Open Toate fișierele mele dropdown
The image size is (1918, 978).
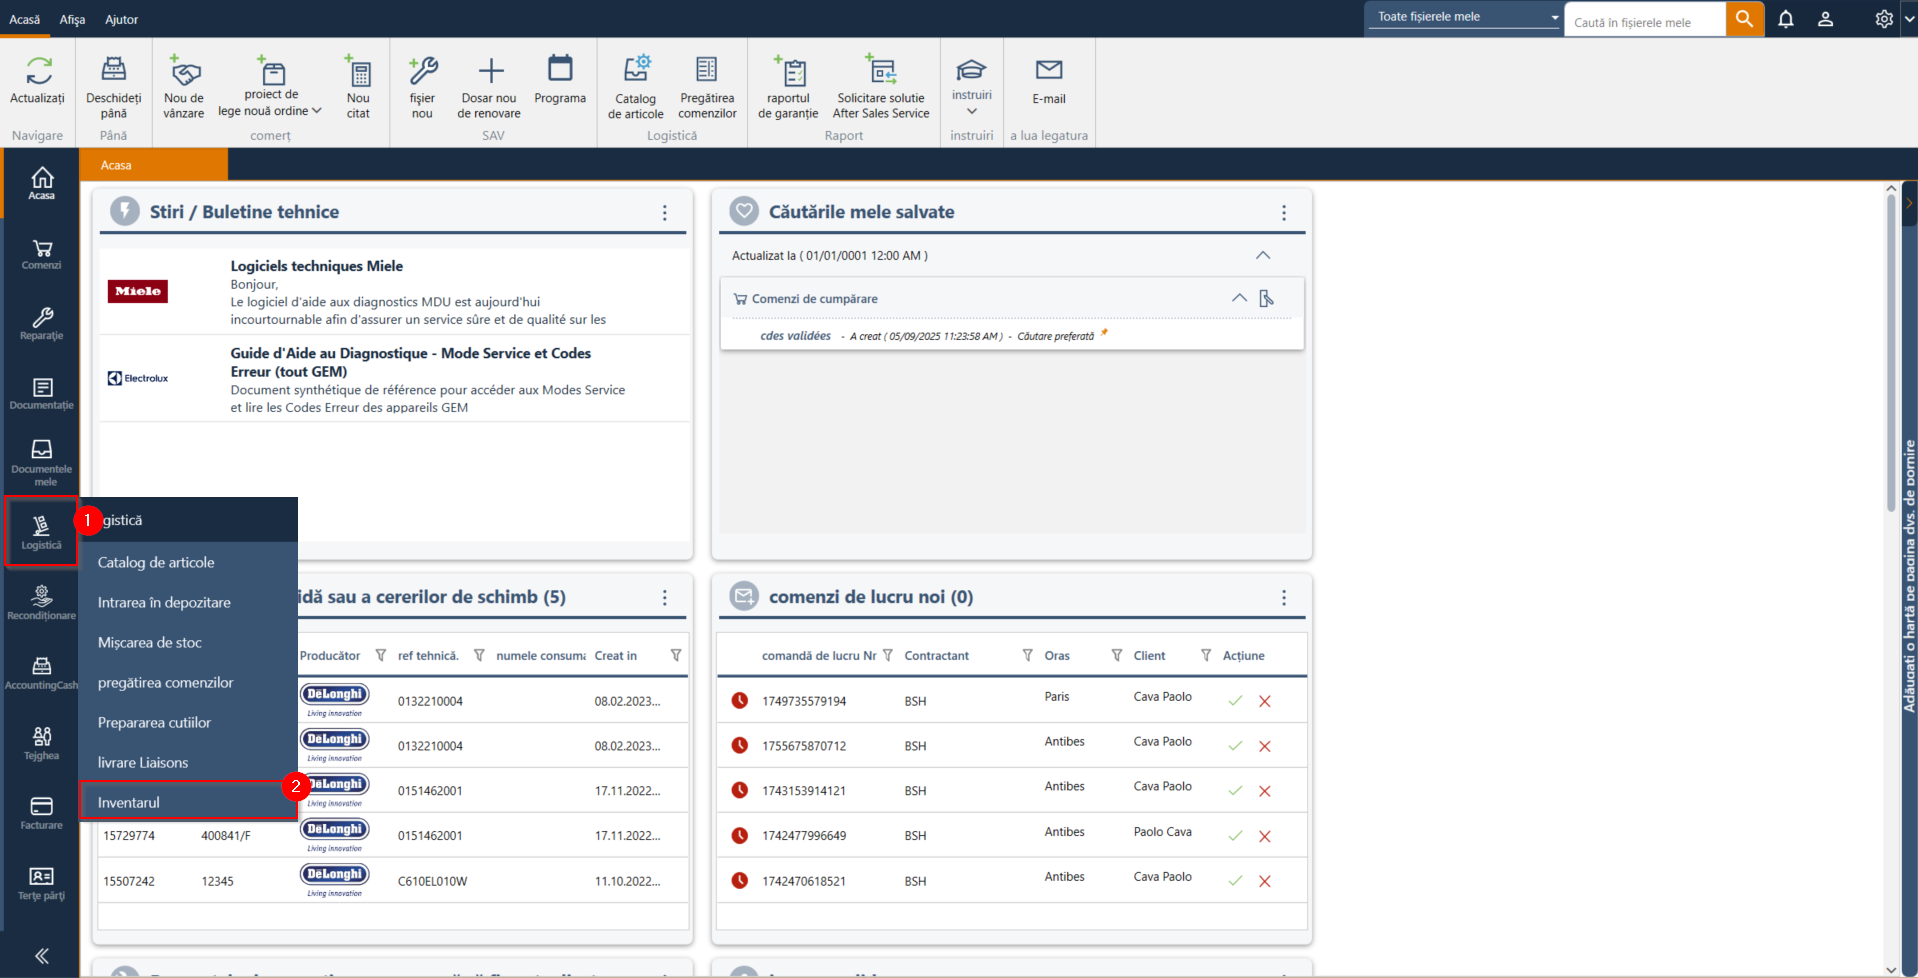click(x=1465, y=16)
